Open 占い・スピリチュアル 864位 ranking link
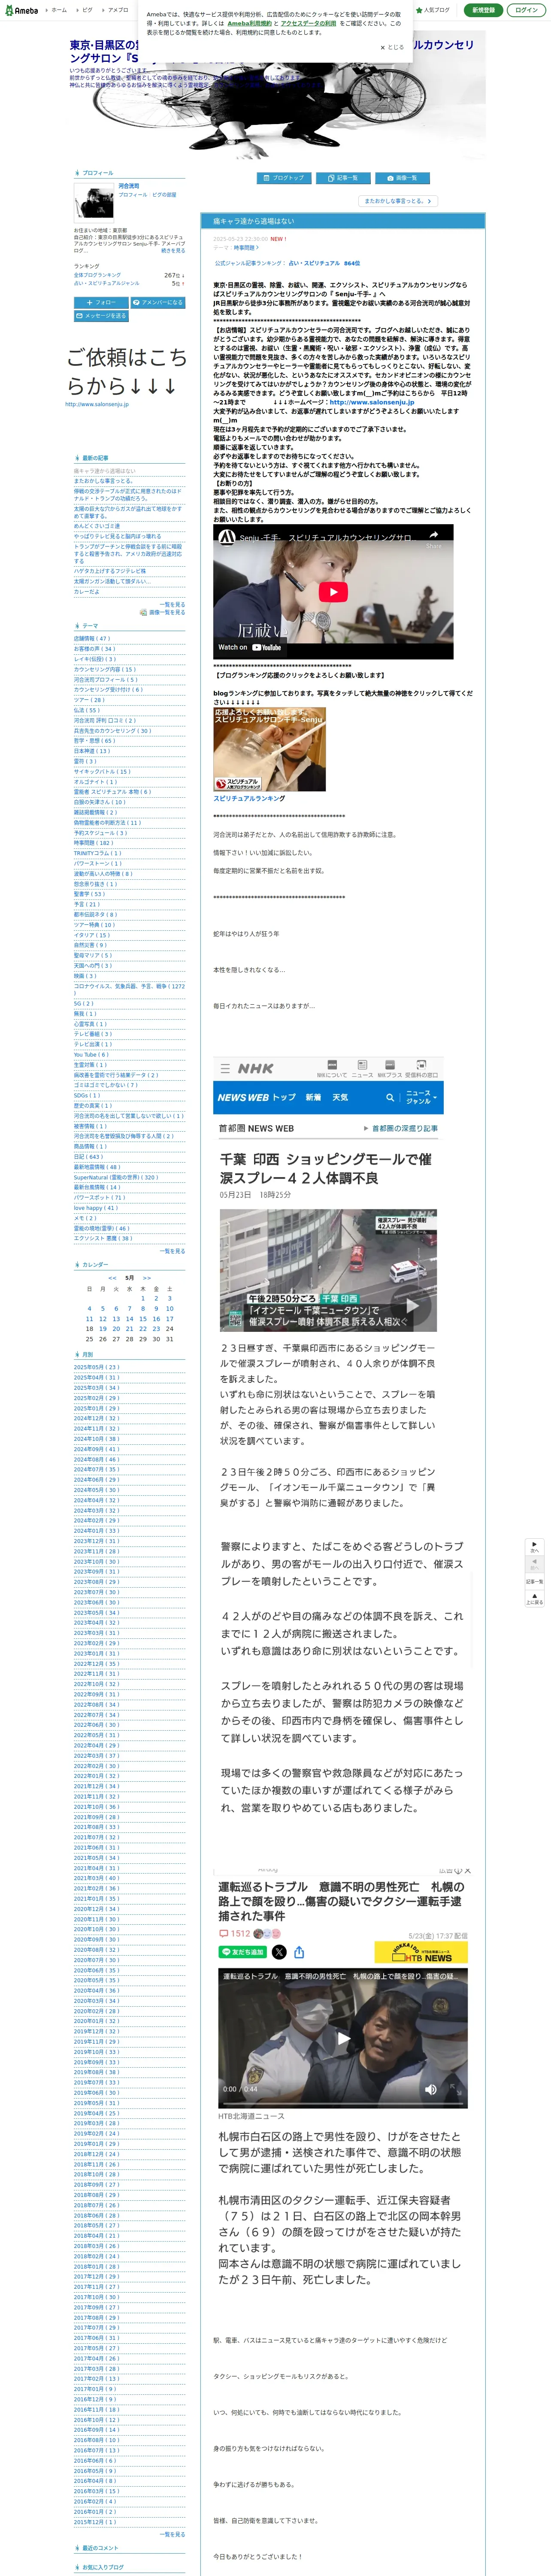The width and height of the screenshot is (551, 2576). point(324,263)
